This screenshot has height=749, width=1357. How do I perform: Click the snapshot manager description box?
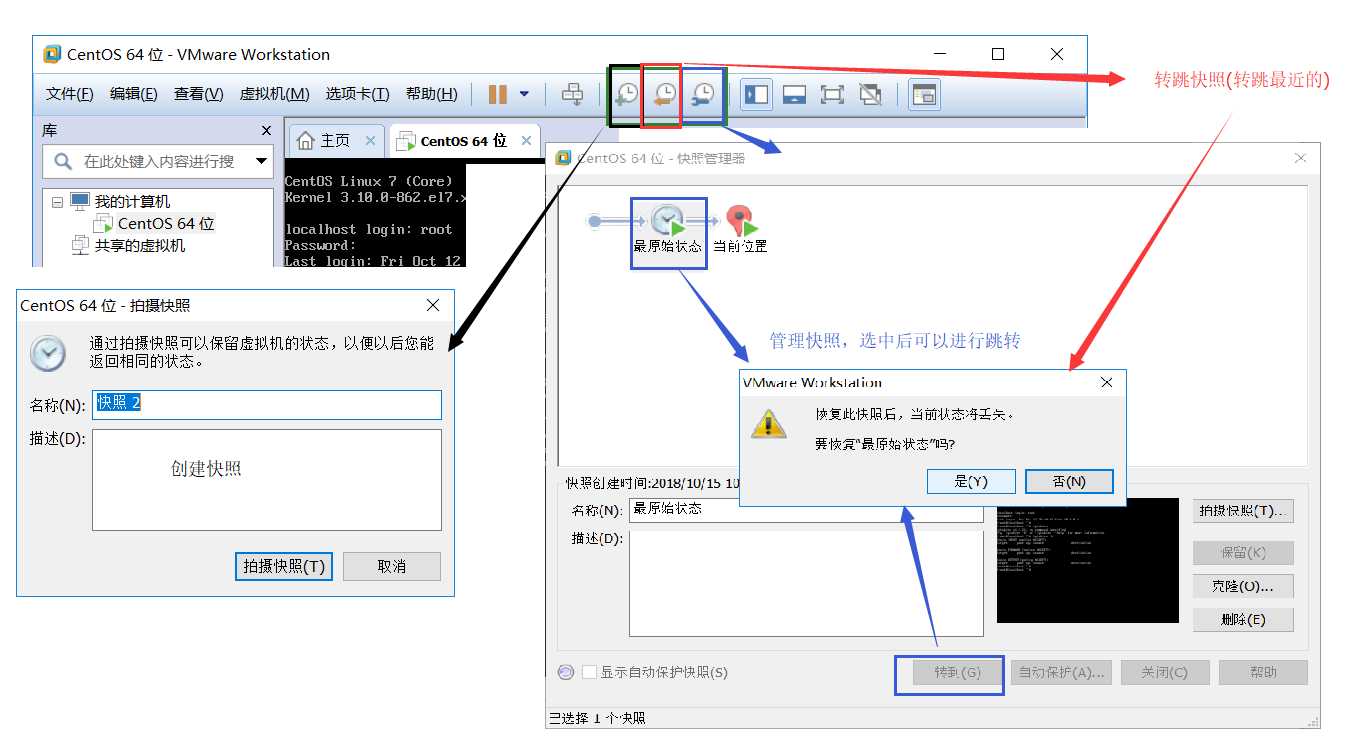pyautogui.click(x=806, y=583)
